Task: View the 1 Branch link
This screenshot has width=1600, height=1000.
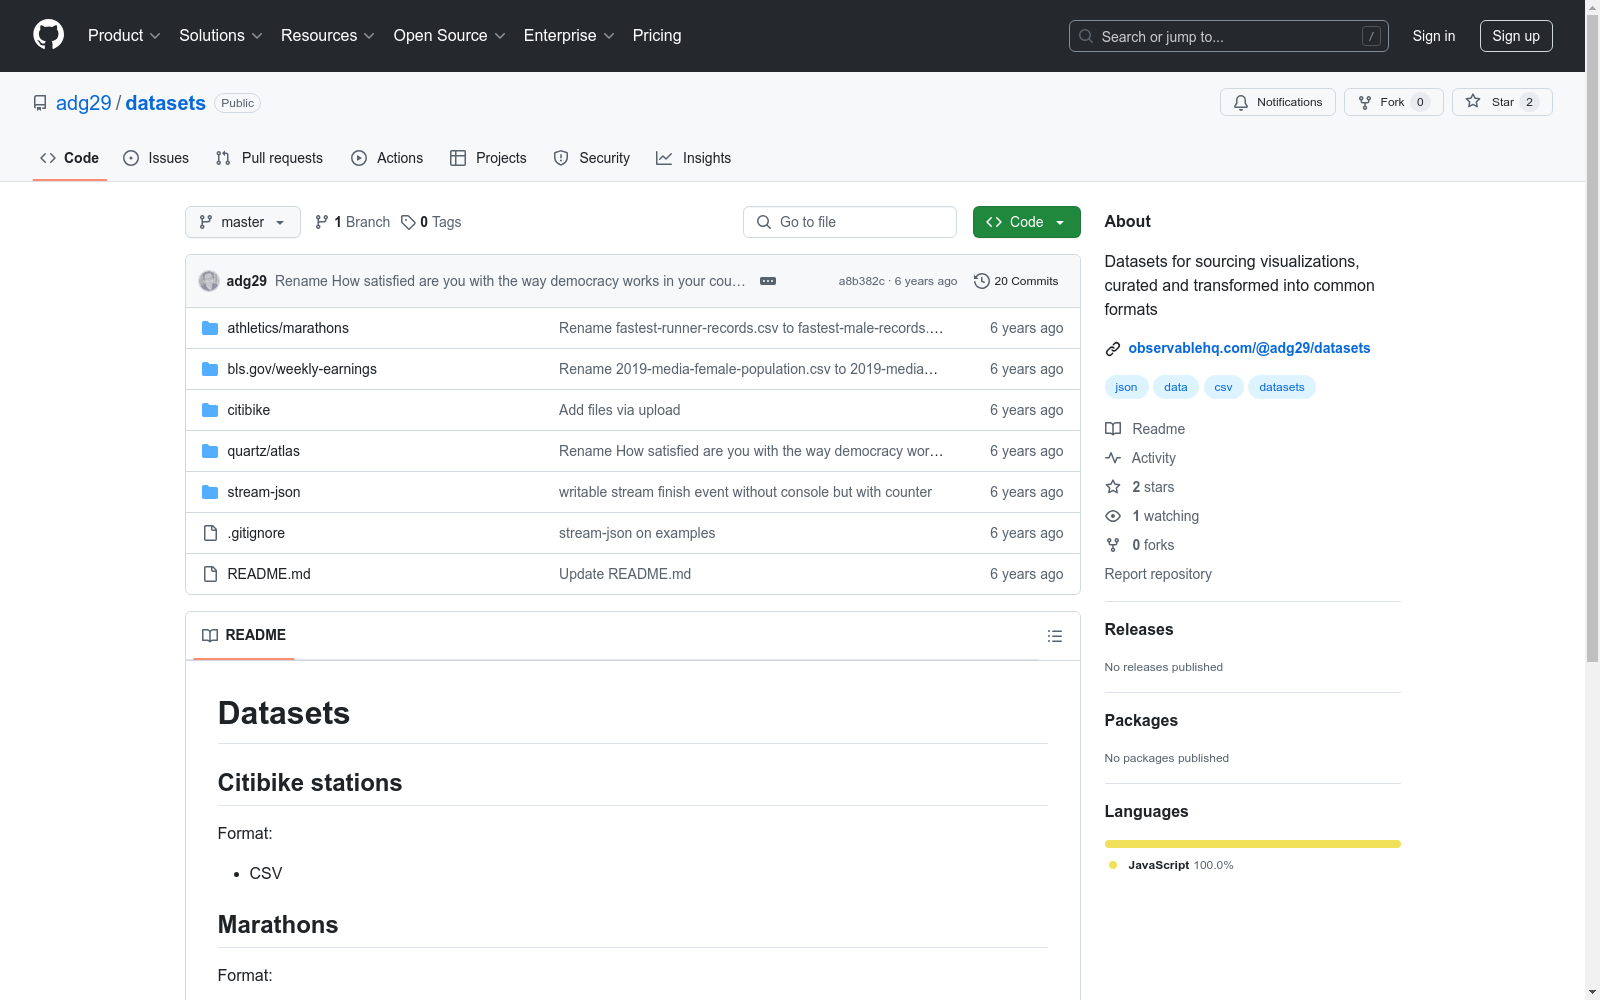Action: tap(352, 222)
